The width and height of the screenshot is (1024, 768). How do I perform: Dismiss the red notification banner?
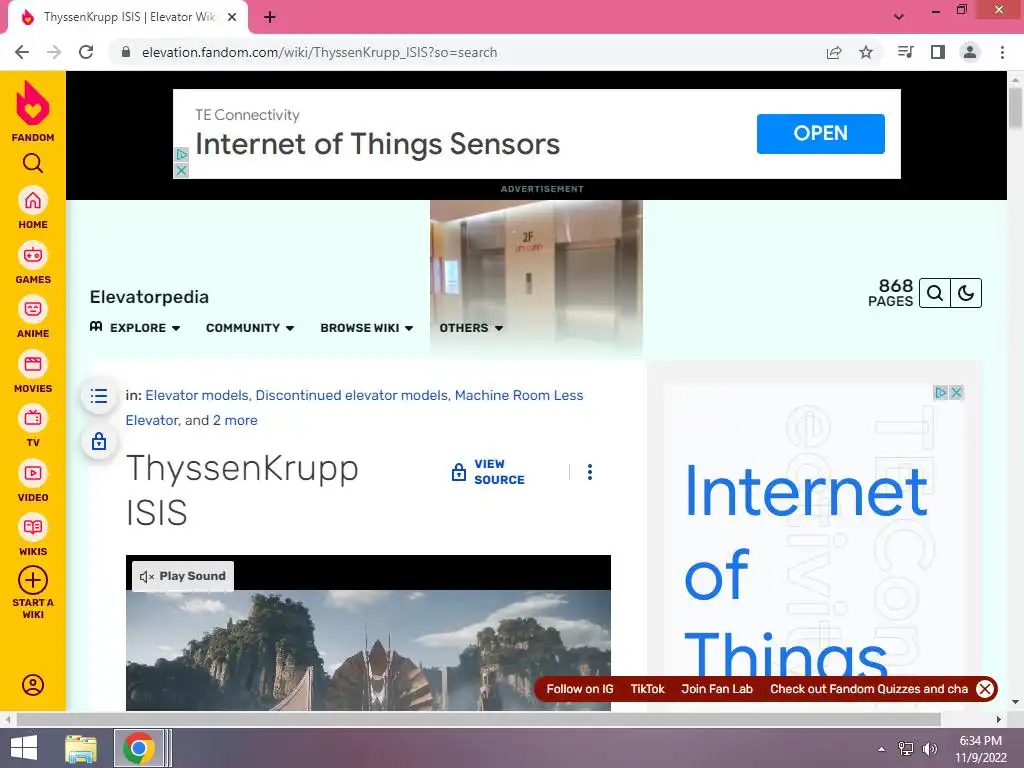985,689
